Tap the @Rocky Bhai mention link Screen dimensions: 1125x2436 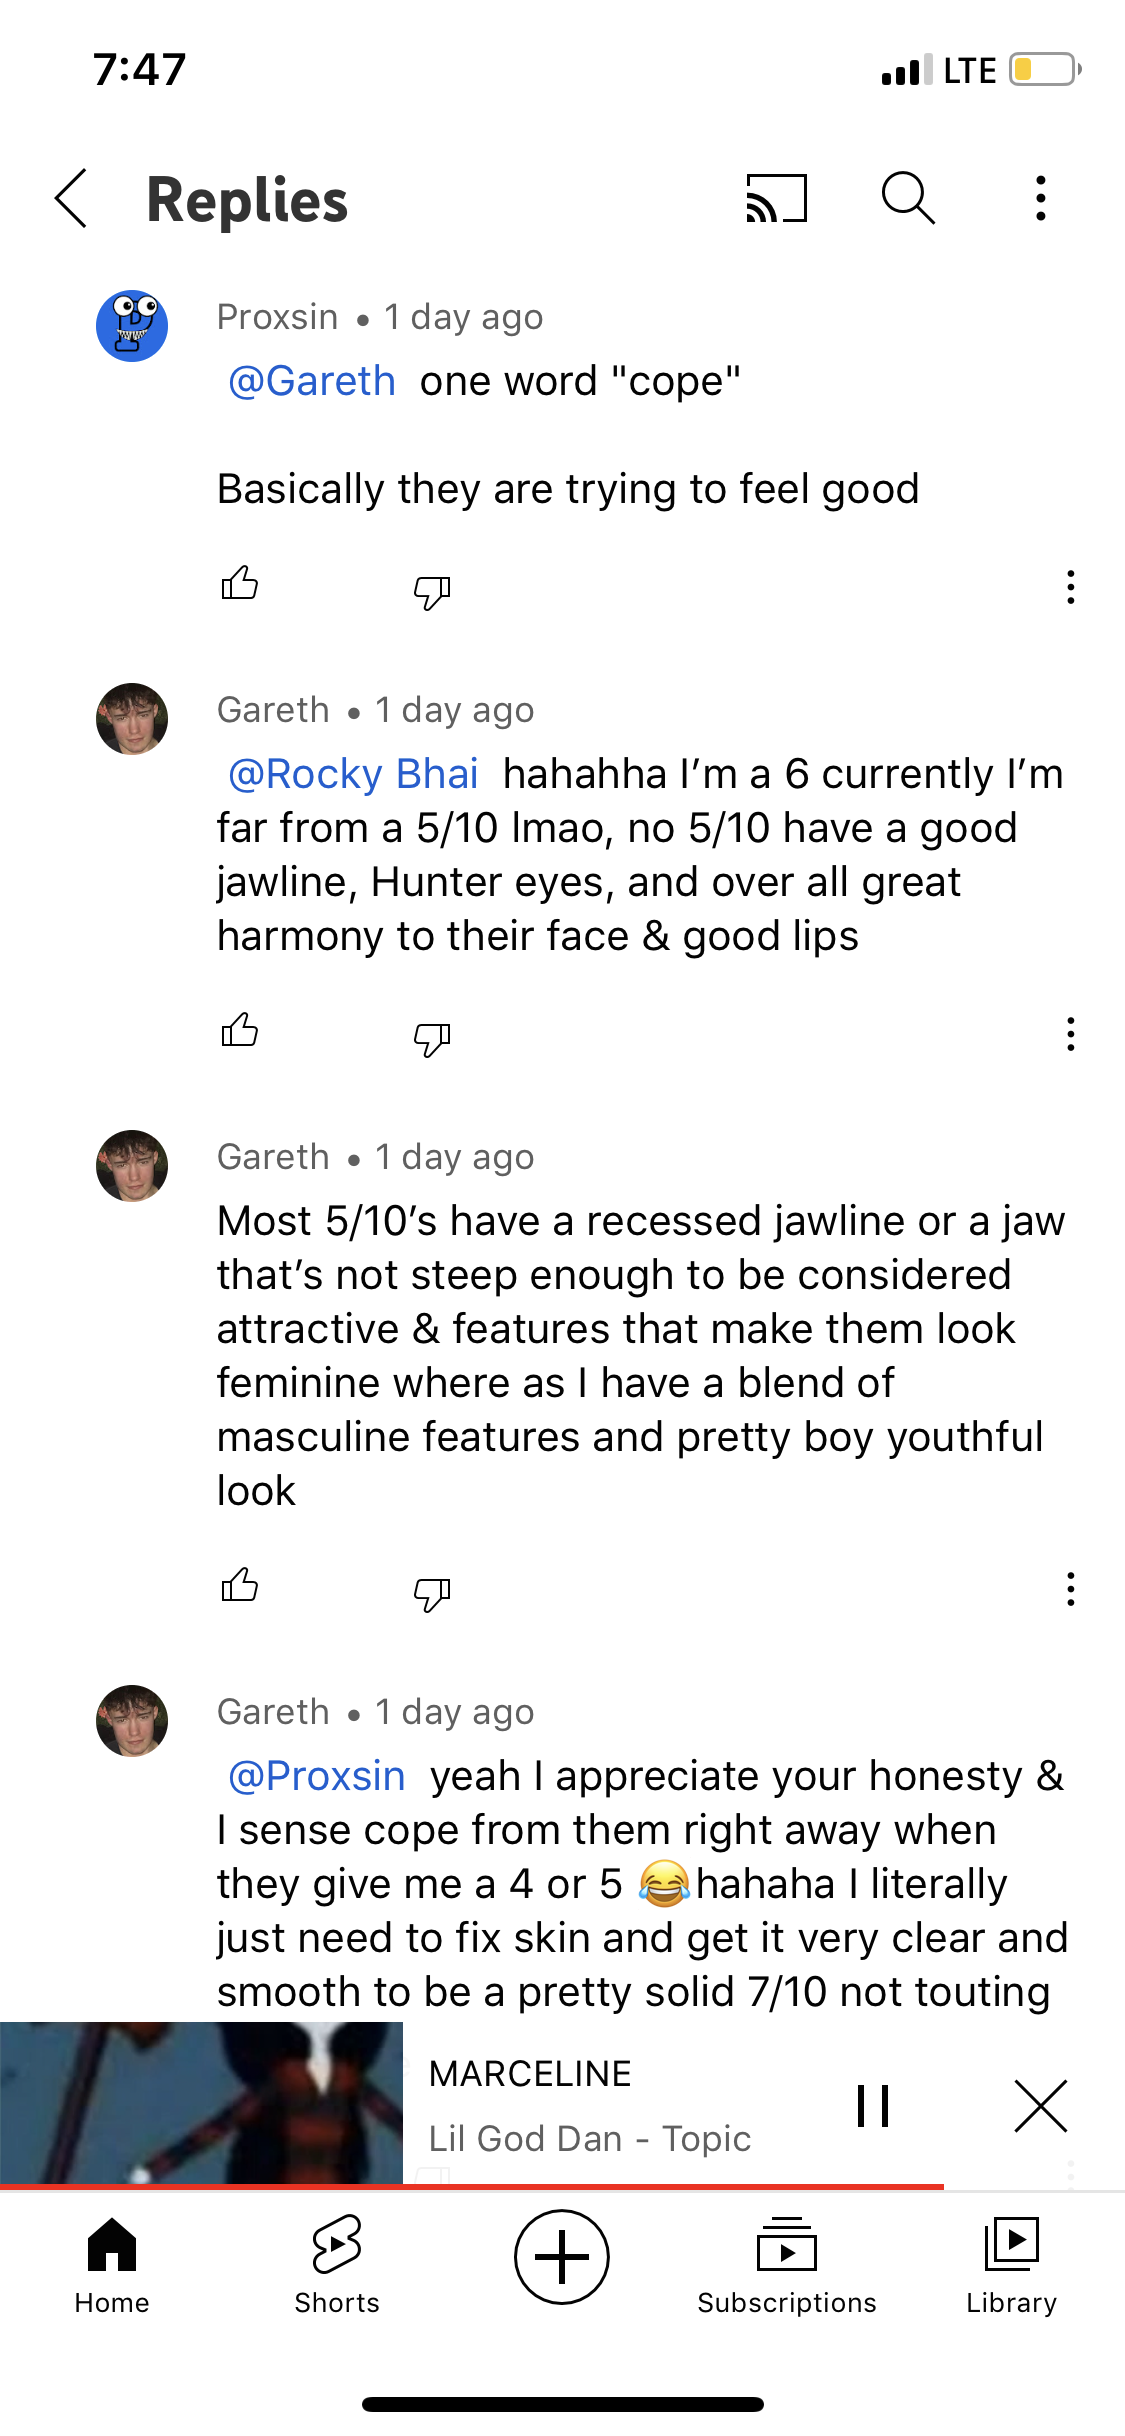pyautogui.click(x=353, y=774)
